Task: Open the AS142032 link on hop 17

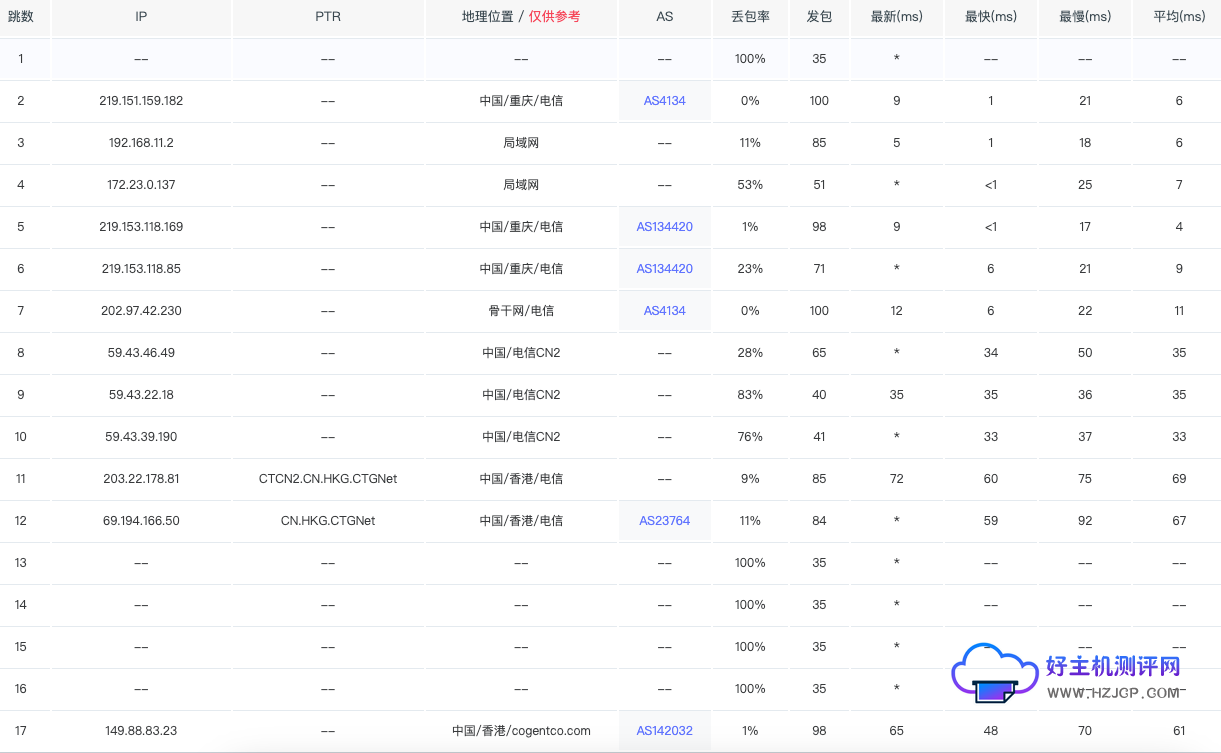Action: tap(664, 730)
